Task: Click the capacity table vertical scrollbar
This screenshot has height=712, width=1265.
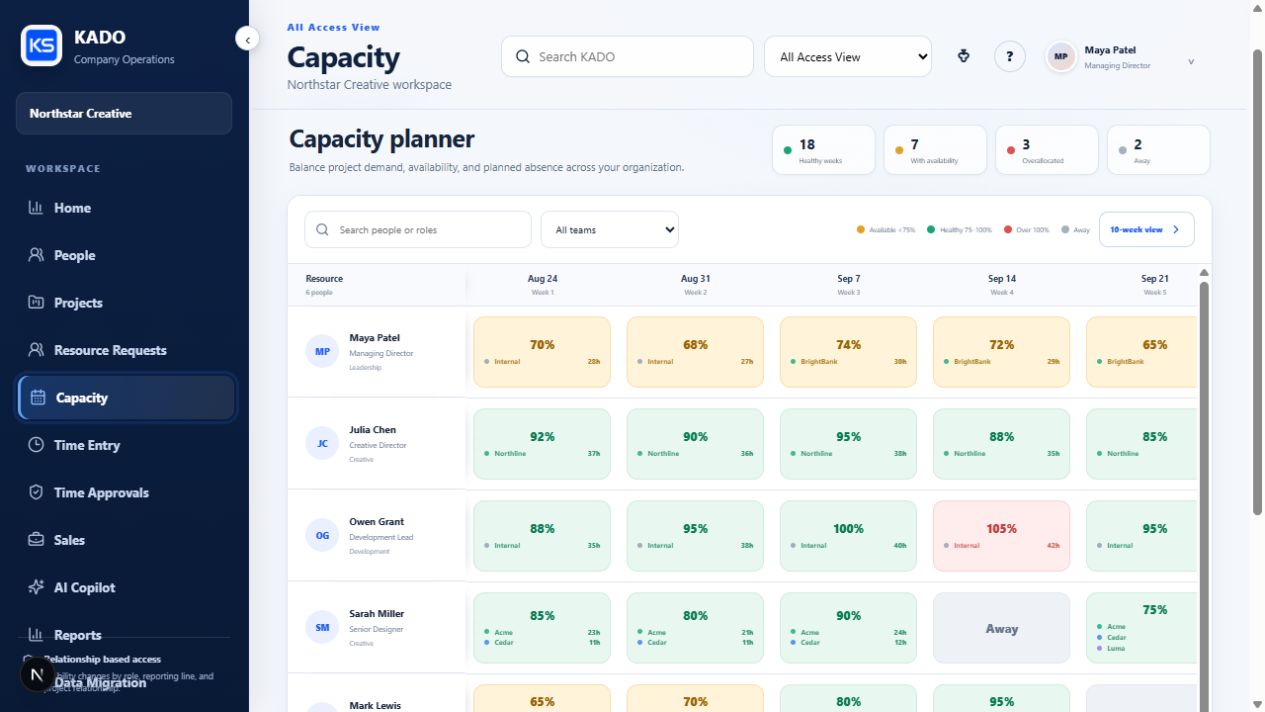Action: click(x=1204, y=490)
